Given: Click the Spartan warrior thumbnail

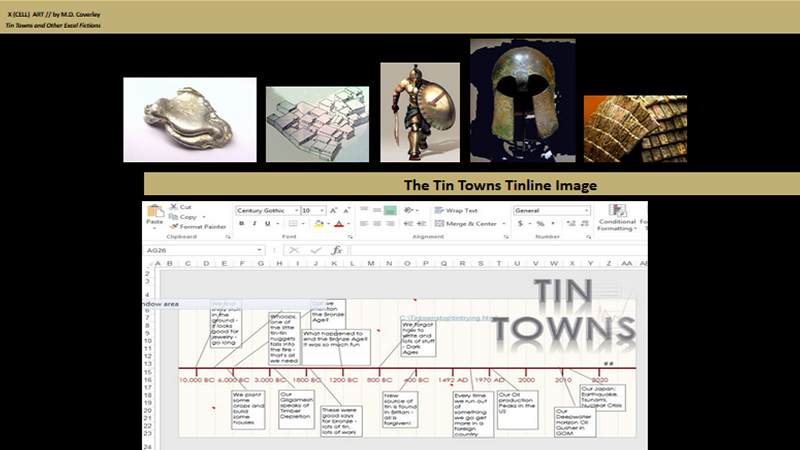Looking at the screenshot, I should point(420,112).
